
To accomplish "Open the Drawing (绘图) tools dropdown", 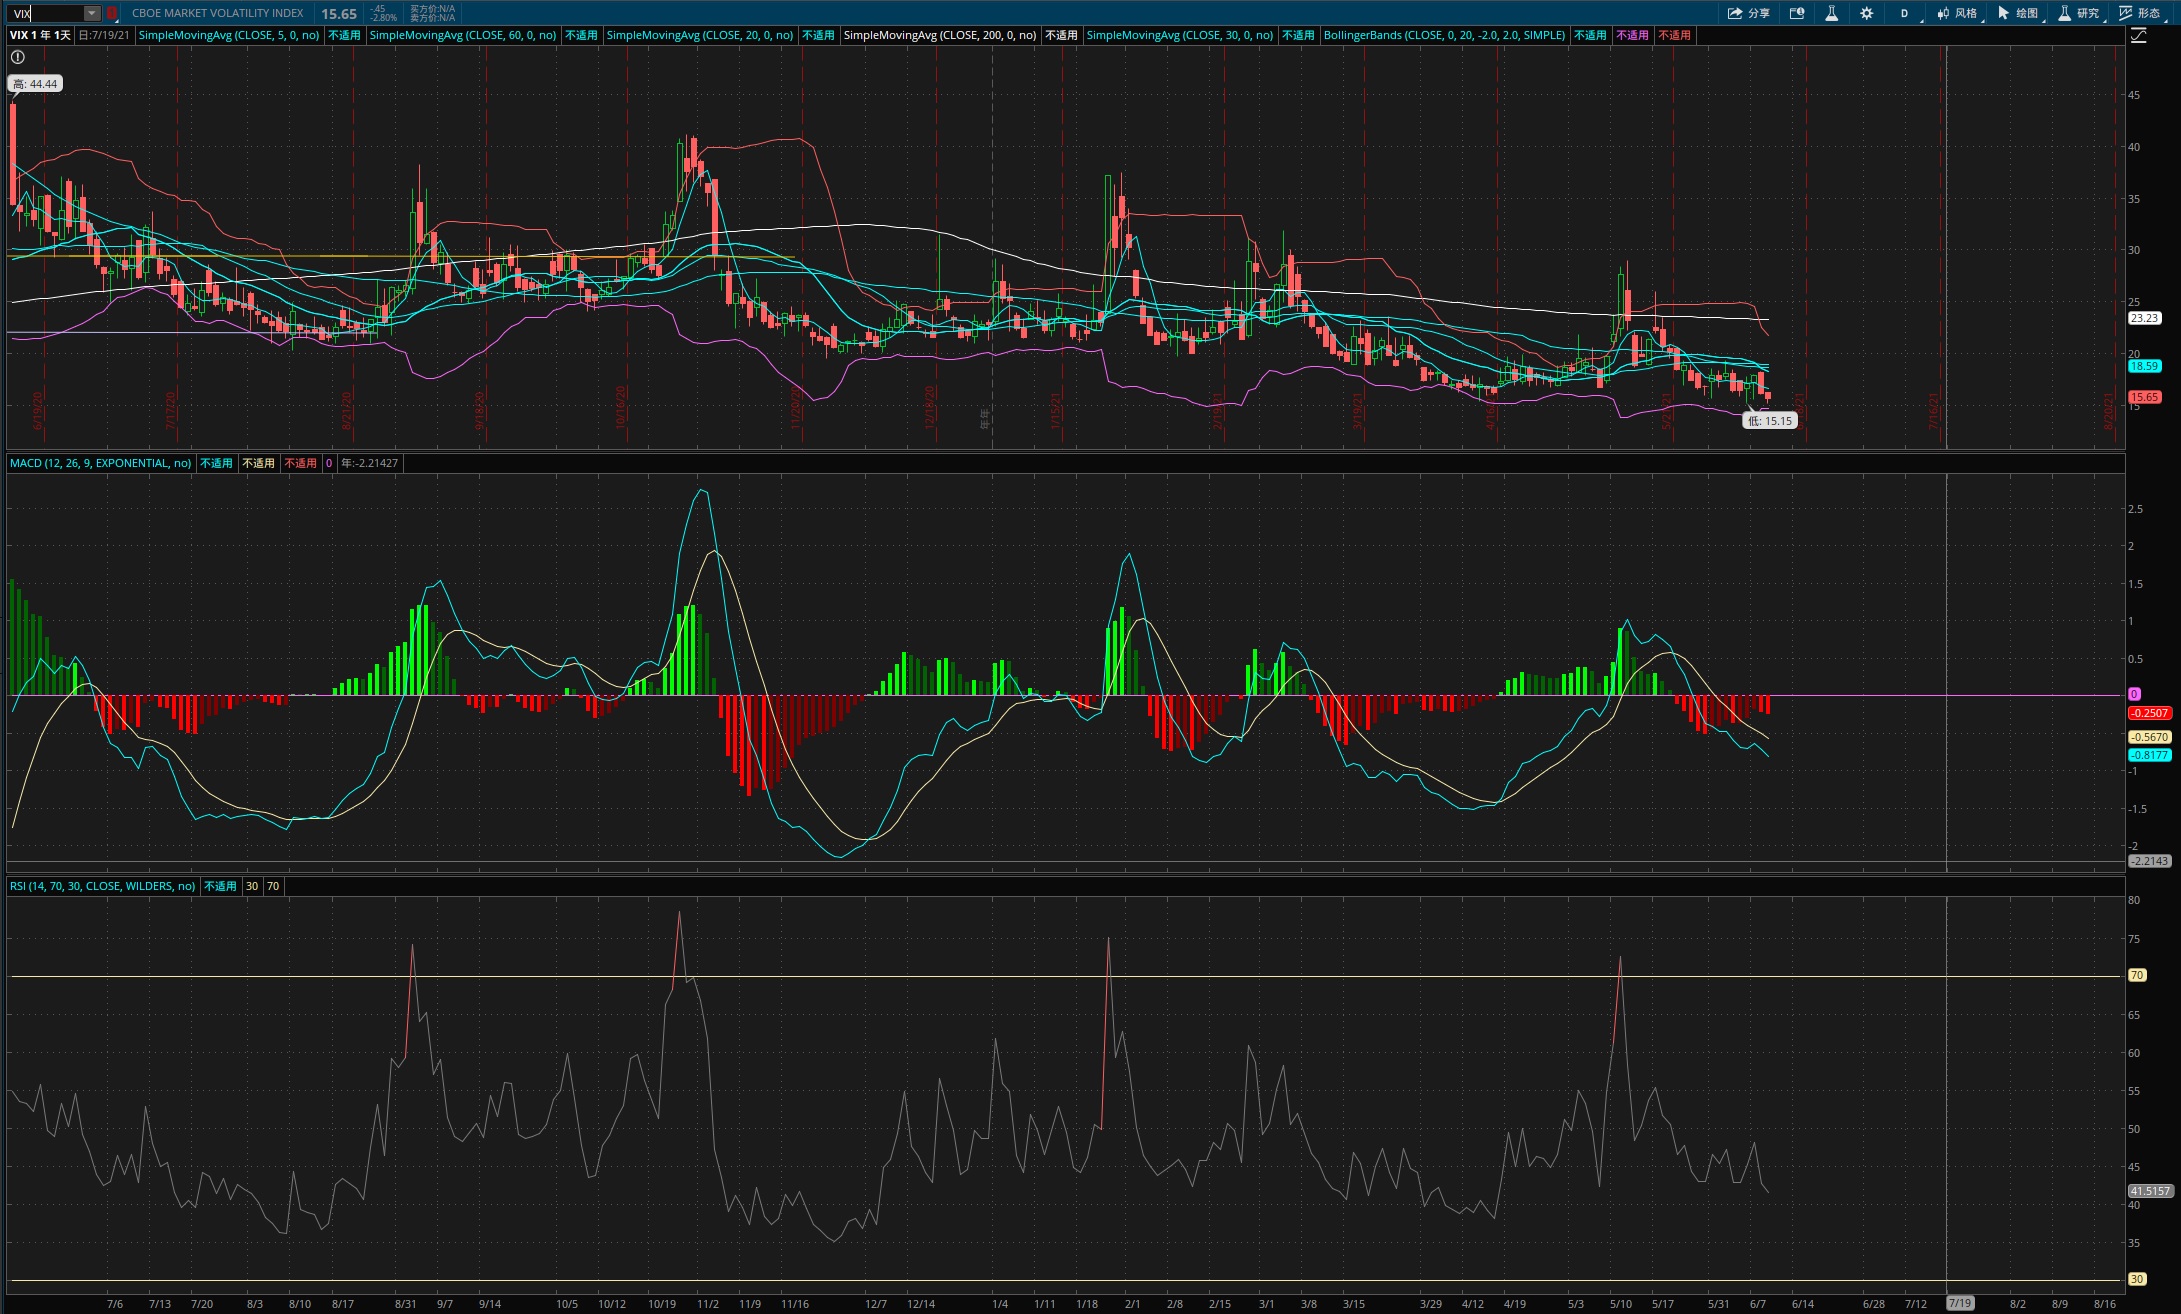I will [2018, 13].
